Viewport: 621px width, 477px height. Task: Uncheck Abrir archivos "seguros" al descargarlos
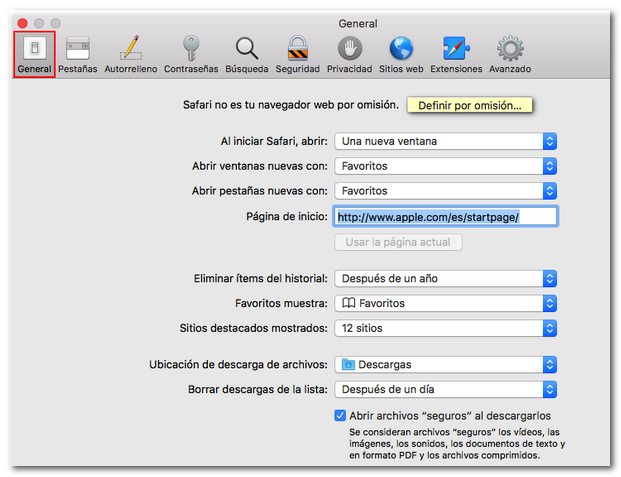click(340, 415)
